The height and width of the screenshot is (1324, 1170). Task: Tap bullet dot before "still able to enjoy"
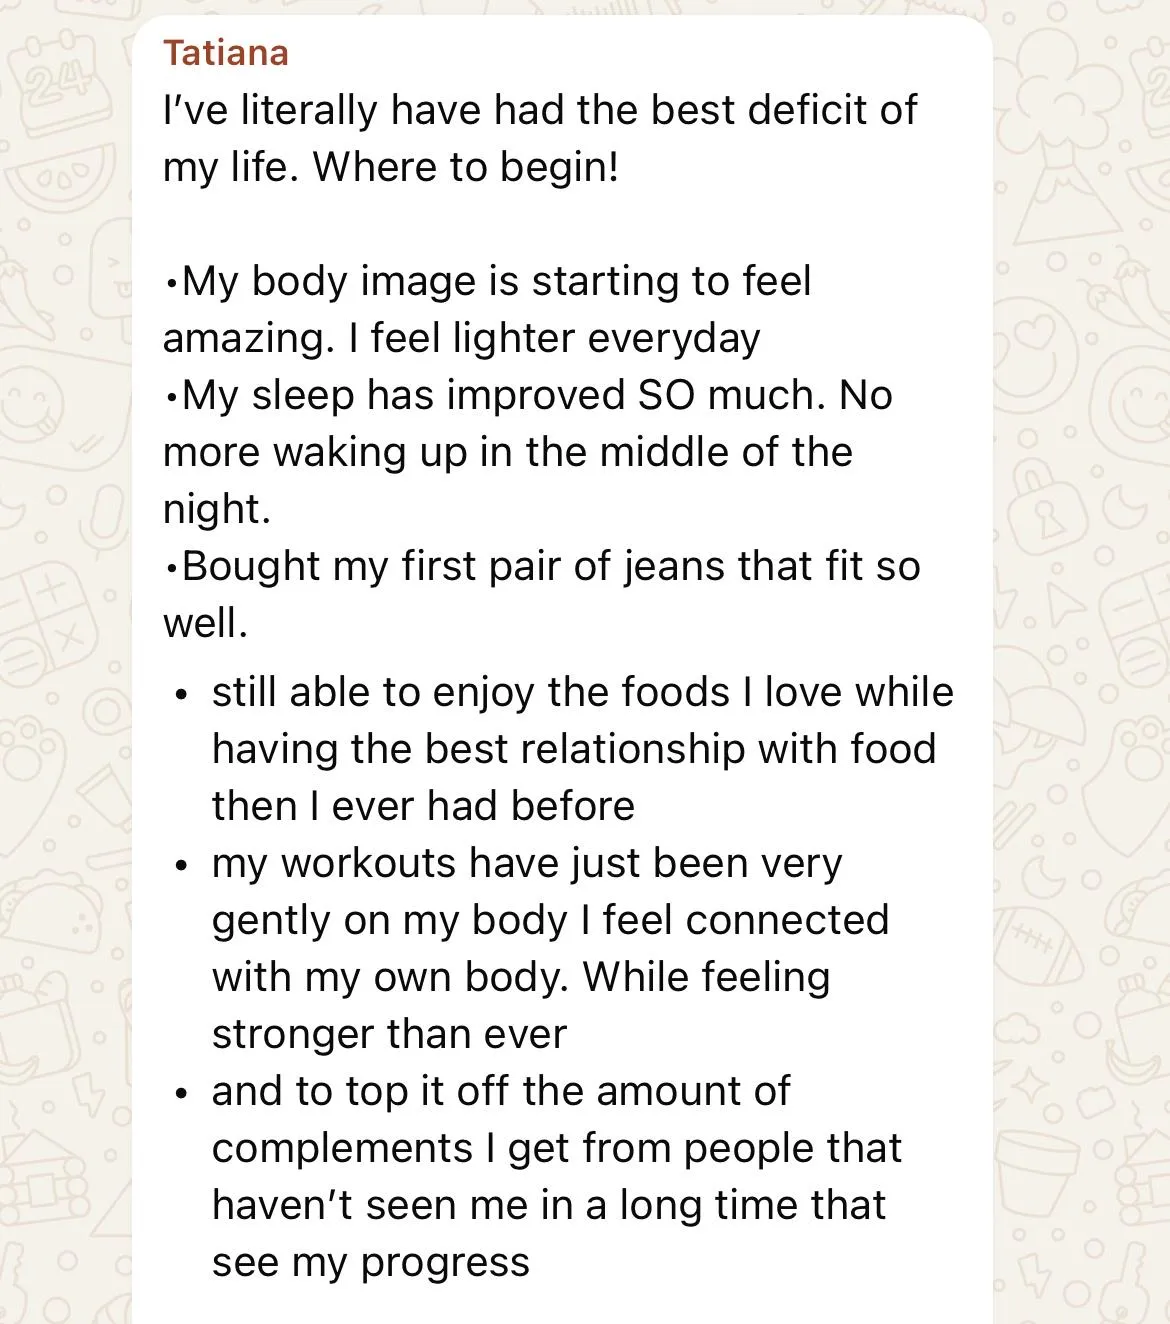(180, 694)
